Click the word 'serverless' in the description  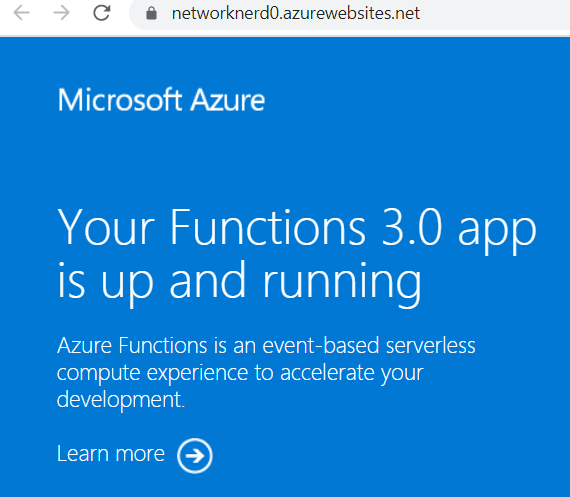(430, 345)
